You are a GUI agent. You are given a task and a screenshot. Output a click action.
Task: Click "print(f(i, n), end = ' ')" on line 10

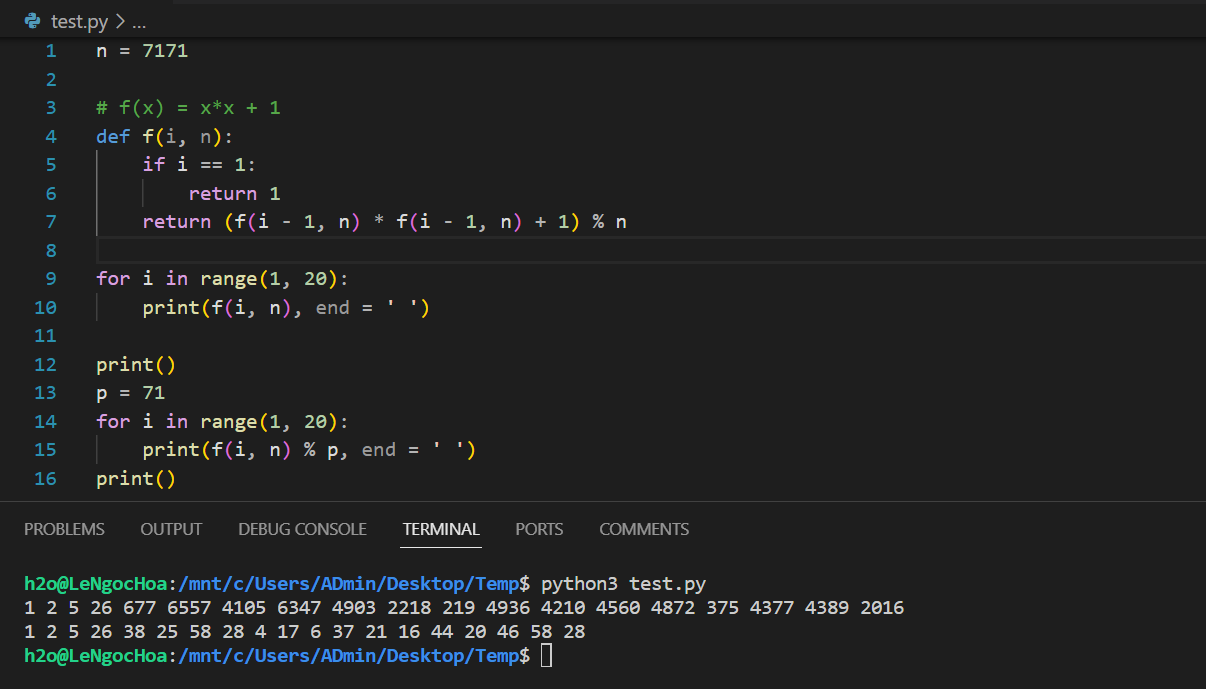(x=286, y=307)
